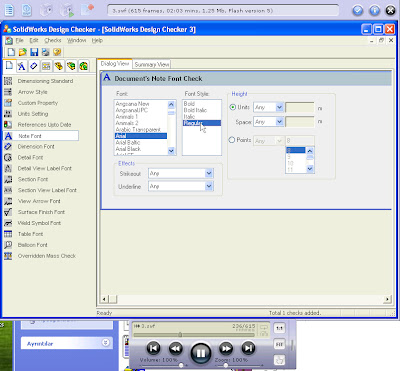Image resolution: width=400 pixels, height=371 pixels.
Task: Open the Space comparison dropdown
Action: [279, 122]
